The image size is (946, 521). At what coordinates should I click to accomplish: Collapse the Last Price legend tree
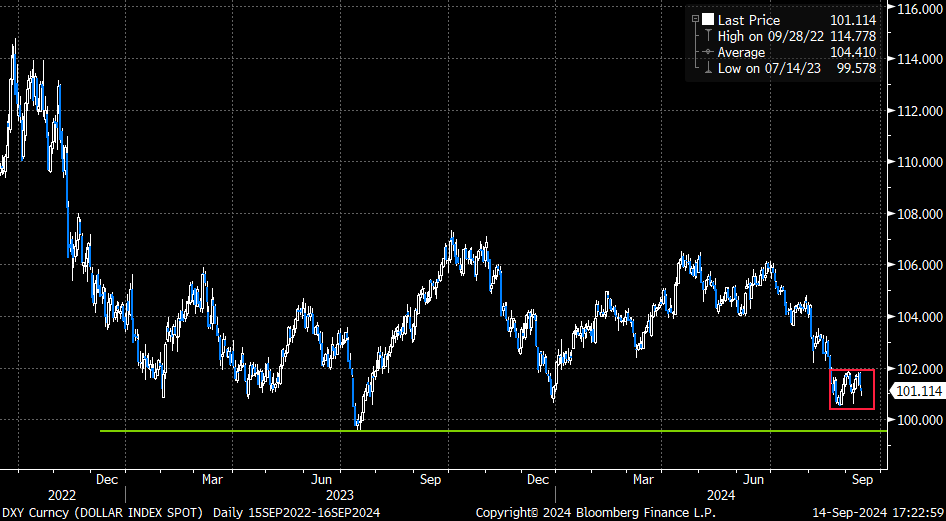point(696,19)
